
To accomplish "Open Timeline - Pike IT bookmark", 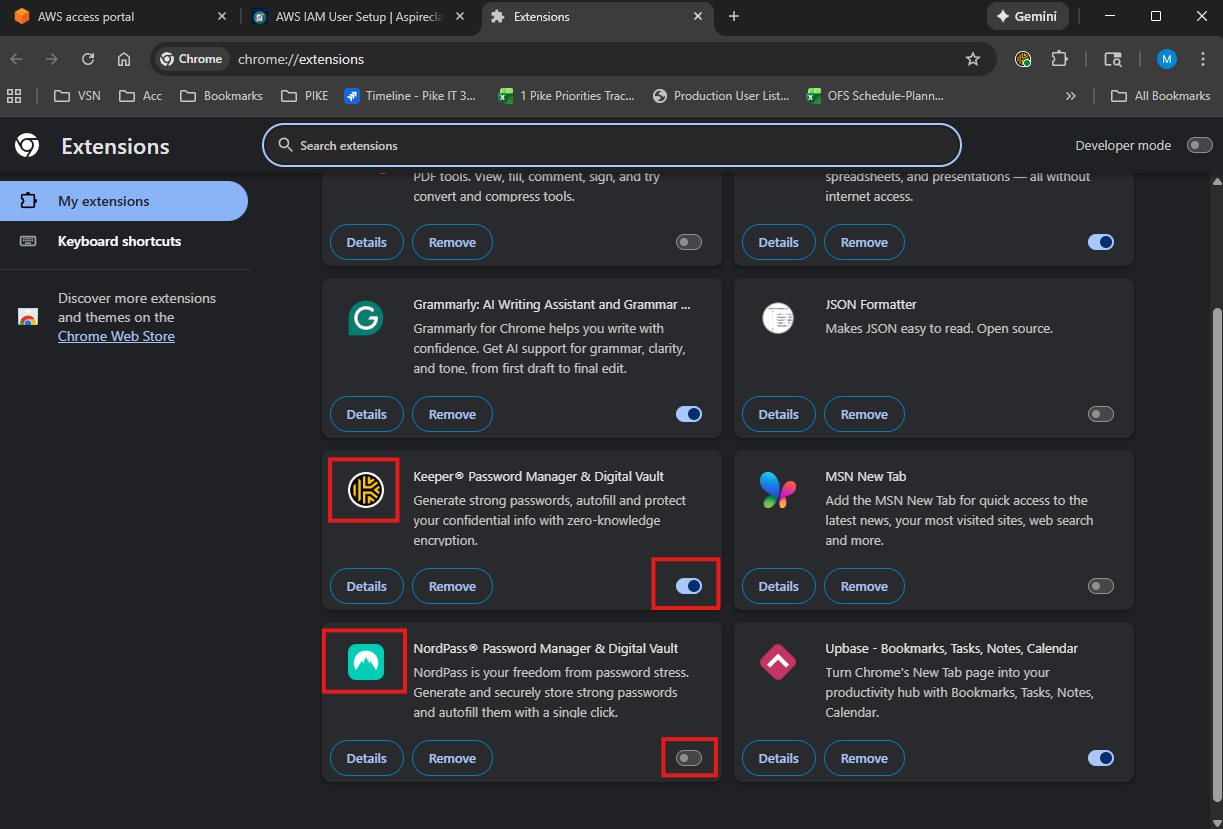I will pyautogui.click(x=410, y=96).
